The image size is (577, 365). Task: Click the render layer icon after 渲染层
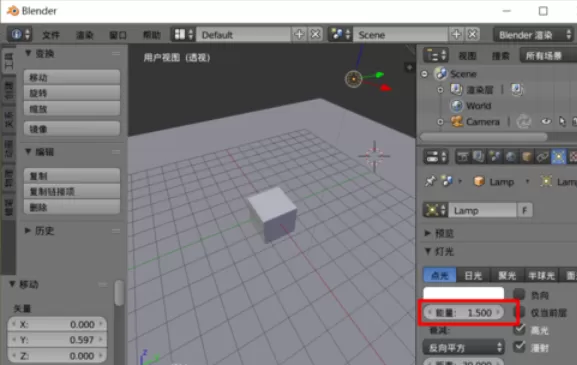tap(517, 89)
